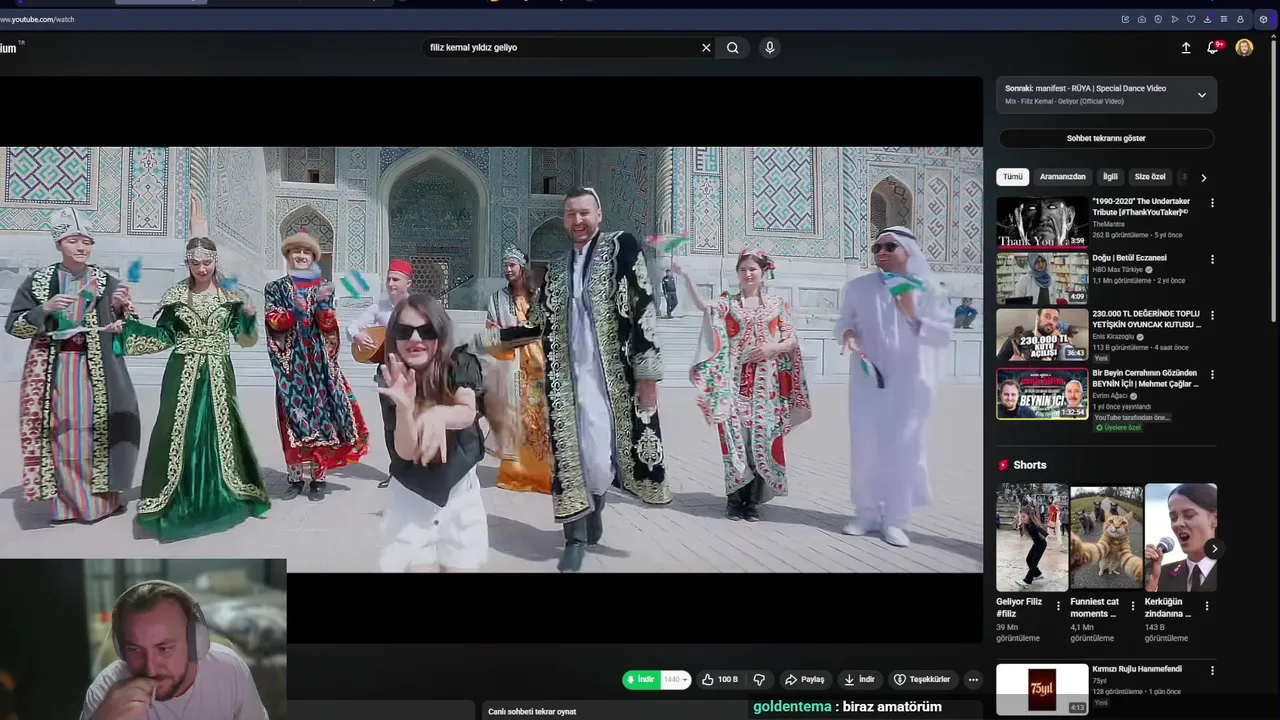Clear the search box with the X icon
Viewport: 1280px width, 720px height.
point(706,47)
